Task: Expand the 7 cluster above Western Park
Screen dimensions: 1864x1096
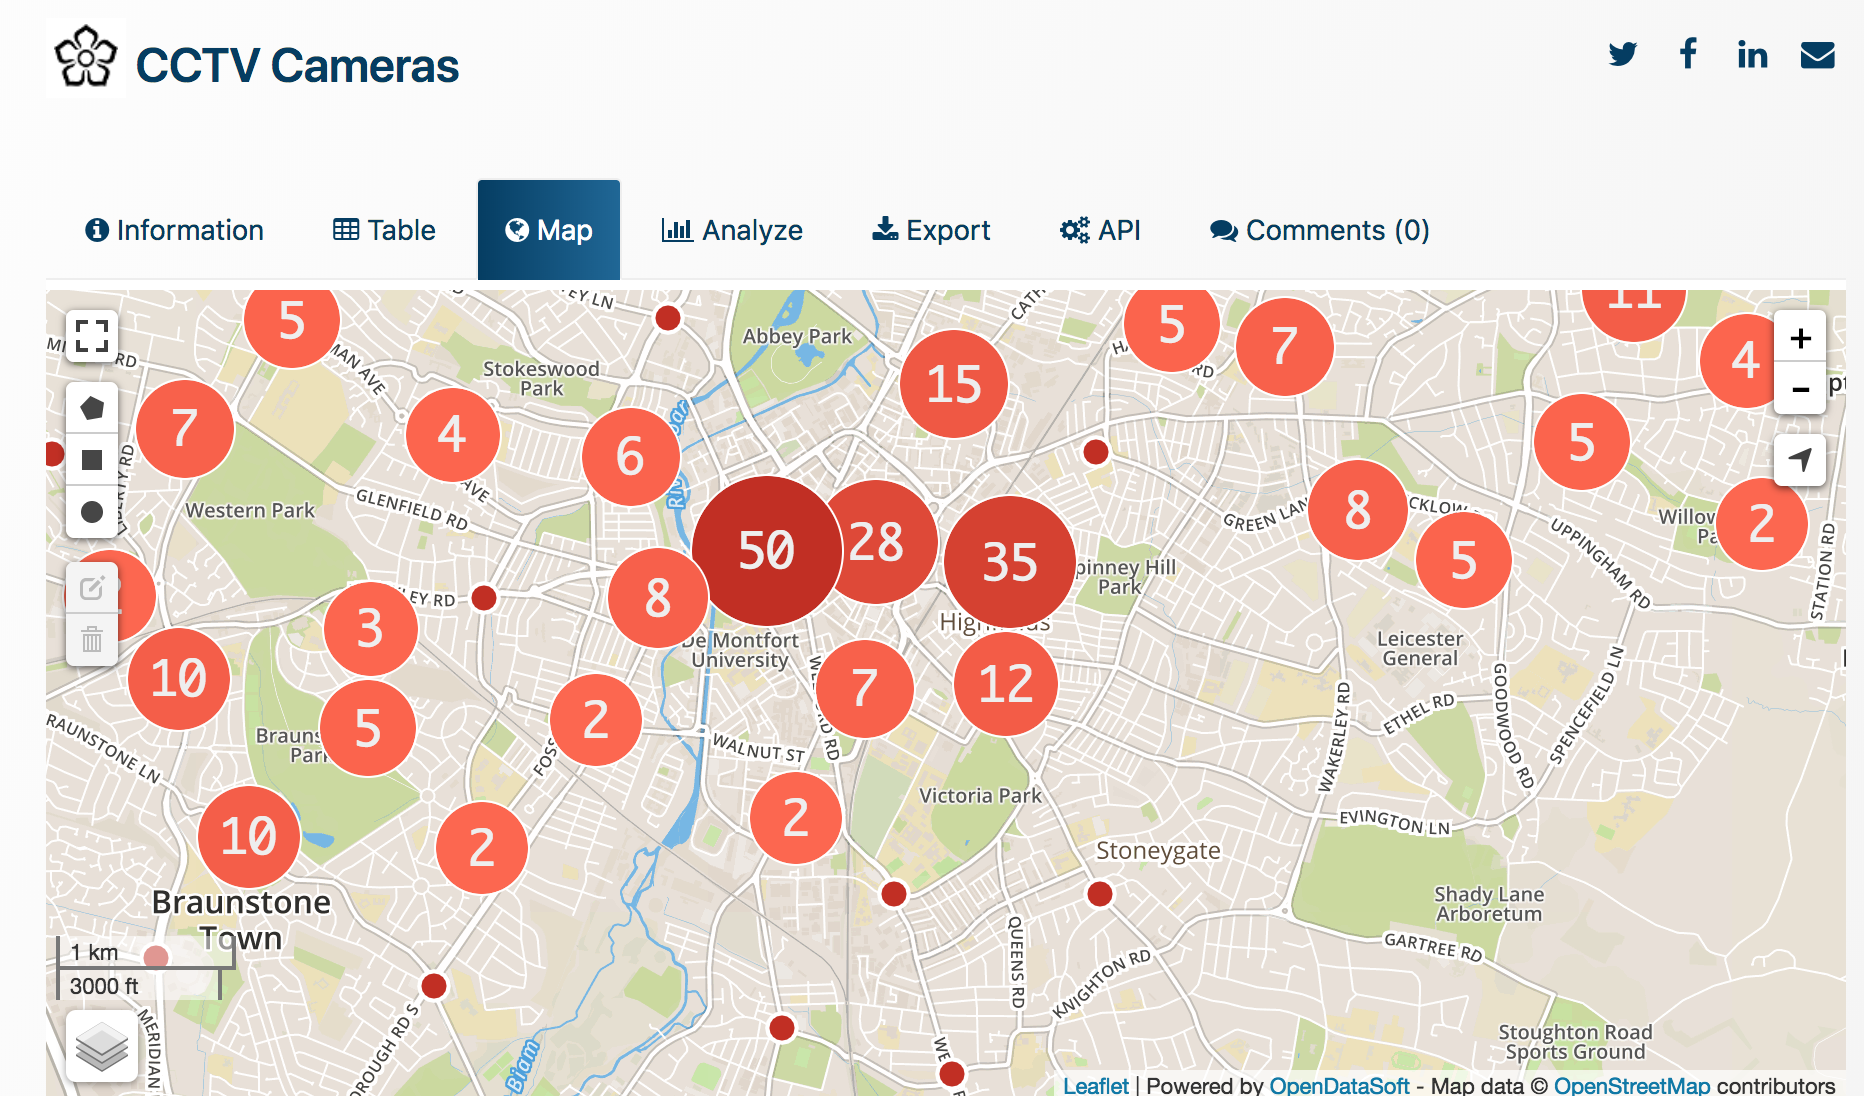Action: [x=185, y=429]
